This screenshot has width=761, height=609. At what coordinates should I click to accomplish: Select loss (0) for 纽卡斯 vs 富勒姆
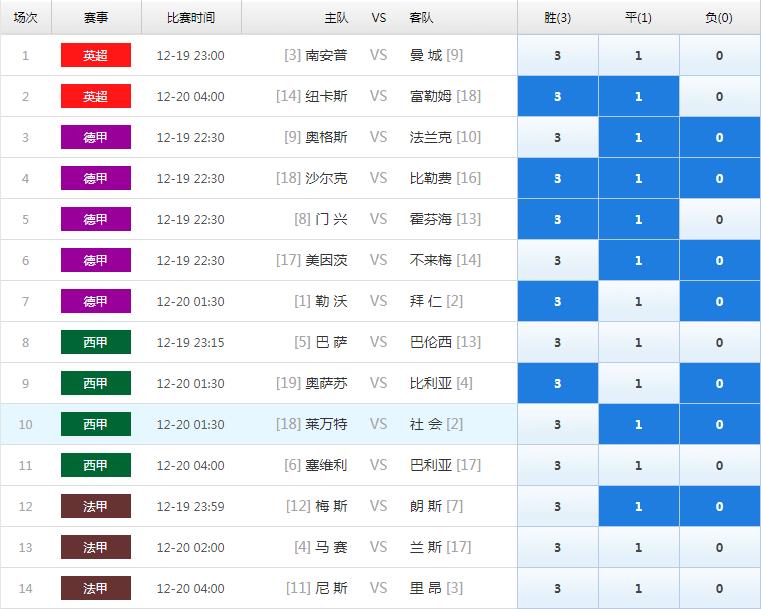click(x=720, y=96)
